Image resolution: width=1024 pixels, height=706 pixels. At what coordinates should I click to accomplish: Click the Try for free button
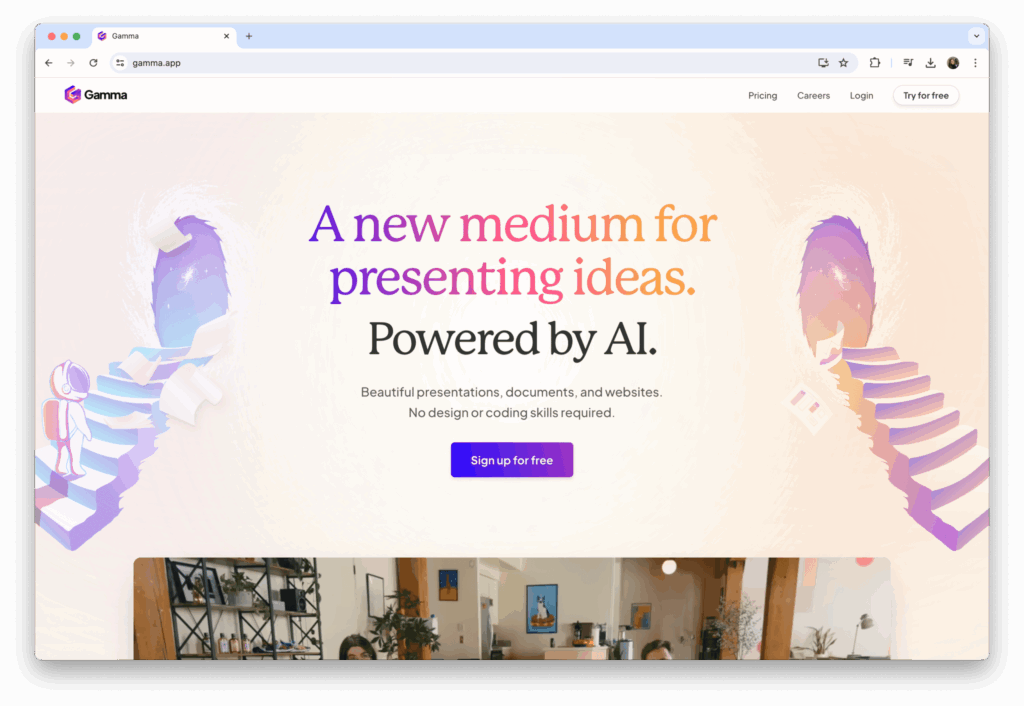pyautogui.click(x=926, y=95)
